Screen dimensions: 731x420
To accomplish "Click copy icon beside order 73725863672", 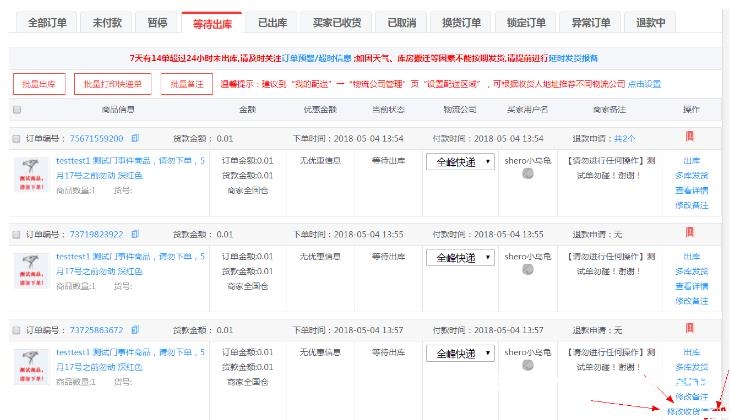I will coord(135,330).
